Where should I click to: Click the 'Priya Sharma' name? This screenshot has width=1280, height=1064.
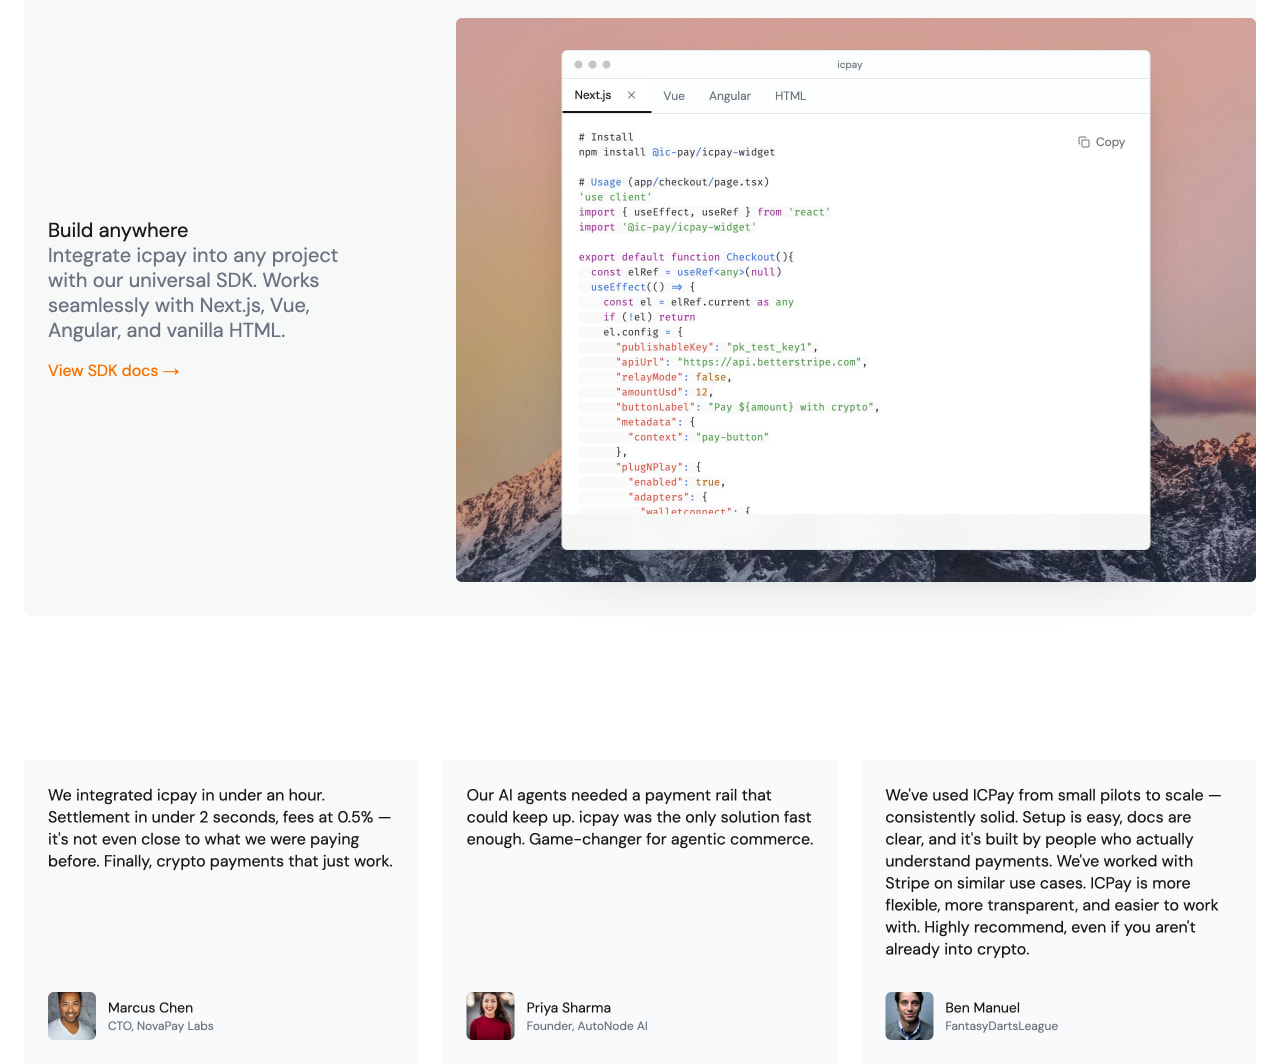click(x=569, y=1008)
